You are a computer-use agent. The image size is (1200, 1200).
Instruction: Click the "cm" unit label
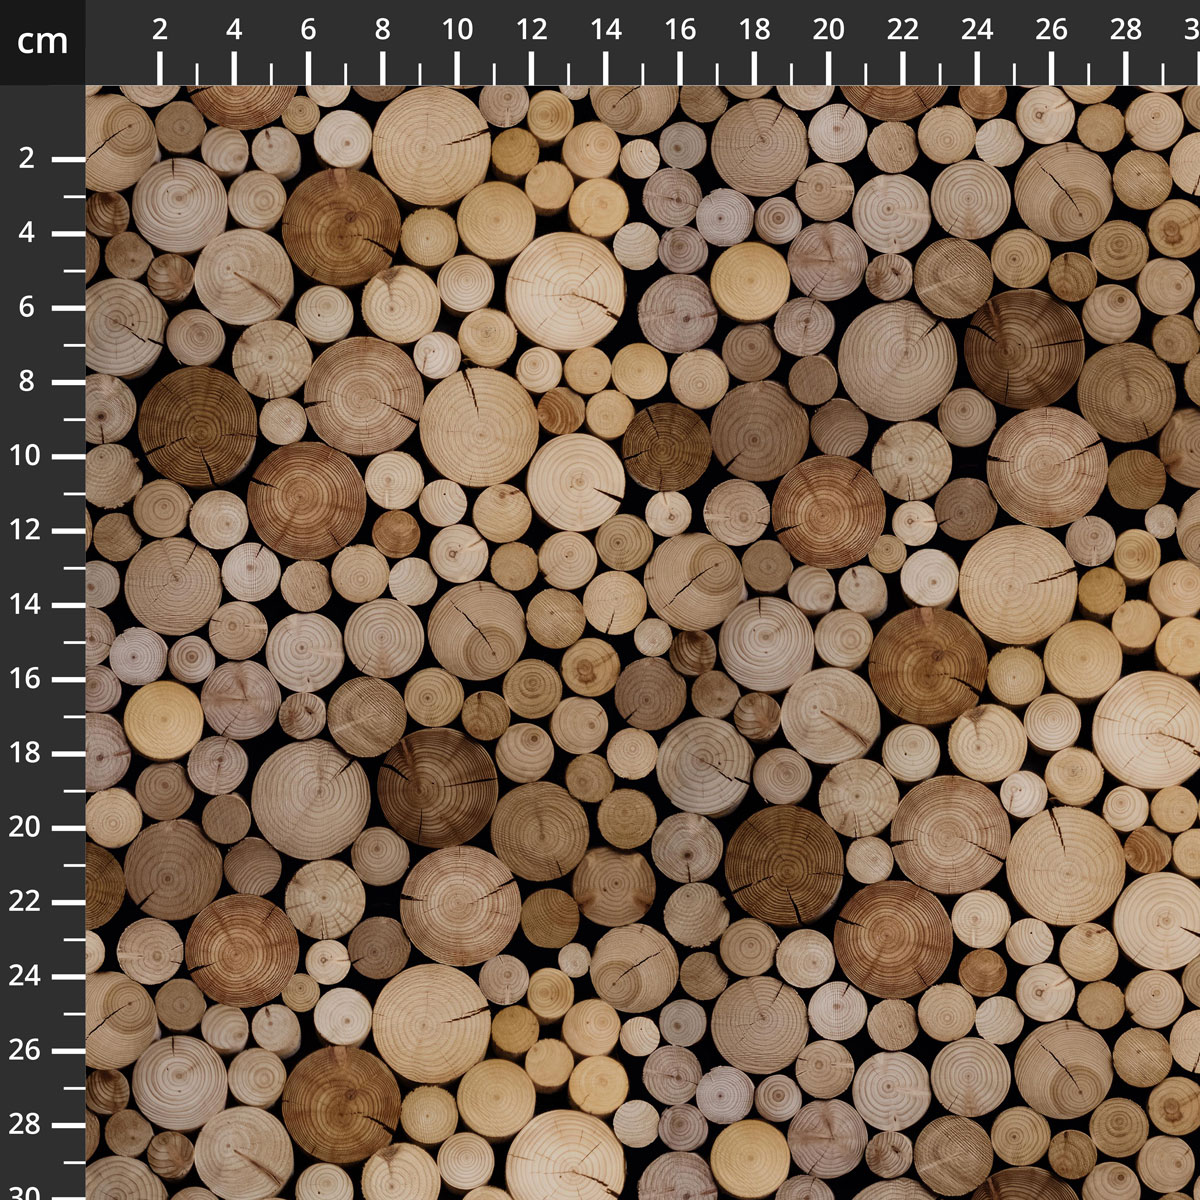tap(43, 41)
